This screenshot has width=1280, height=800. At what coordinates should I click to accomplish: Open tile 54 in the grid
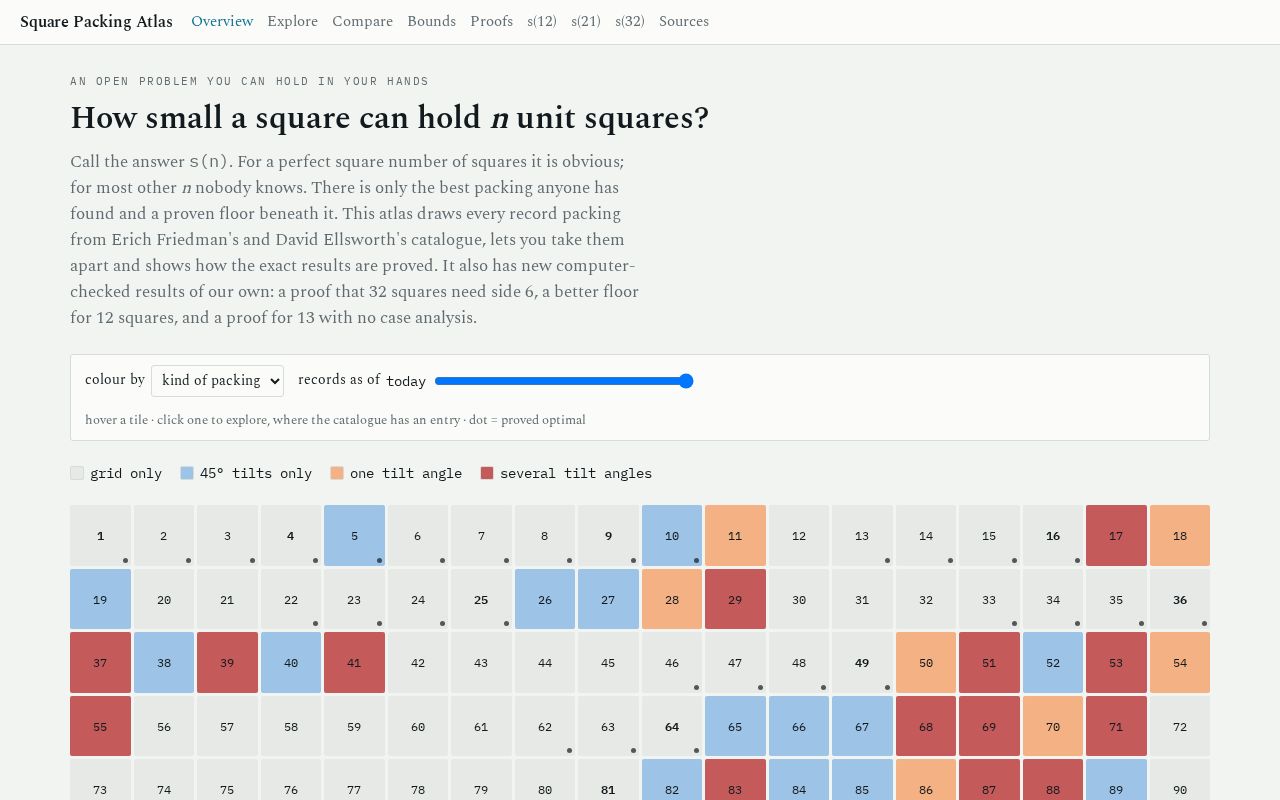(x=1180, y=663)
